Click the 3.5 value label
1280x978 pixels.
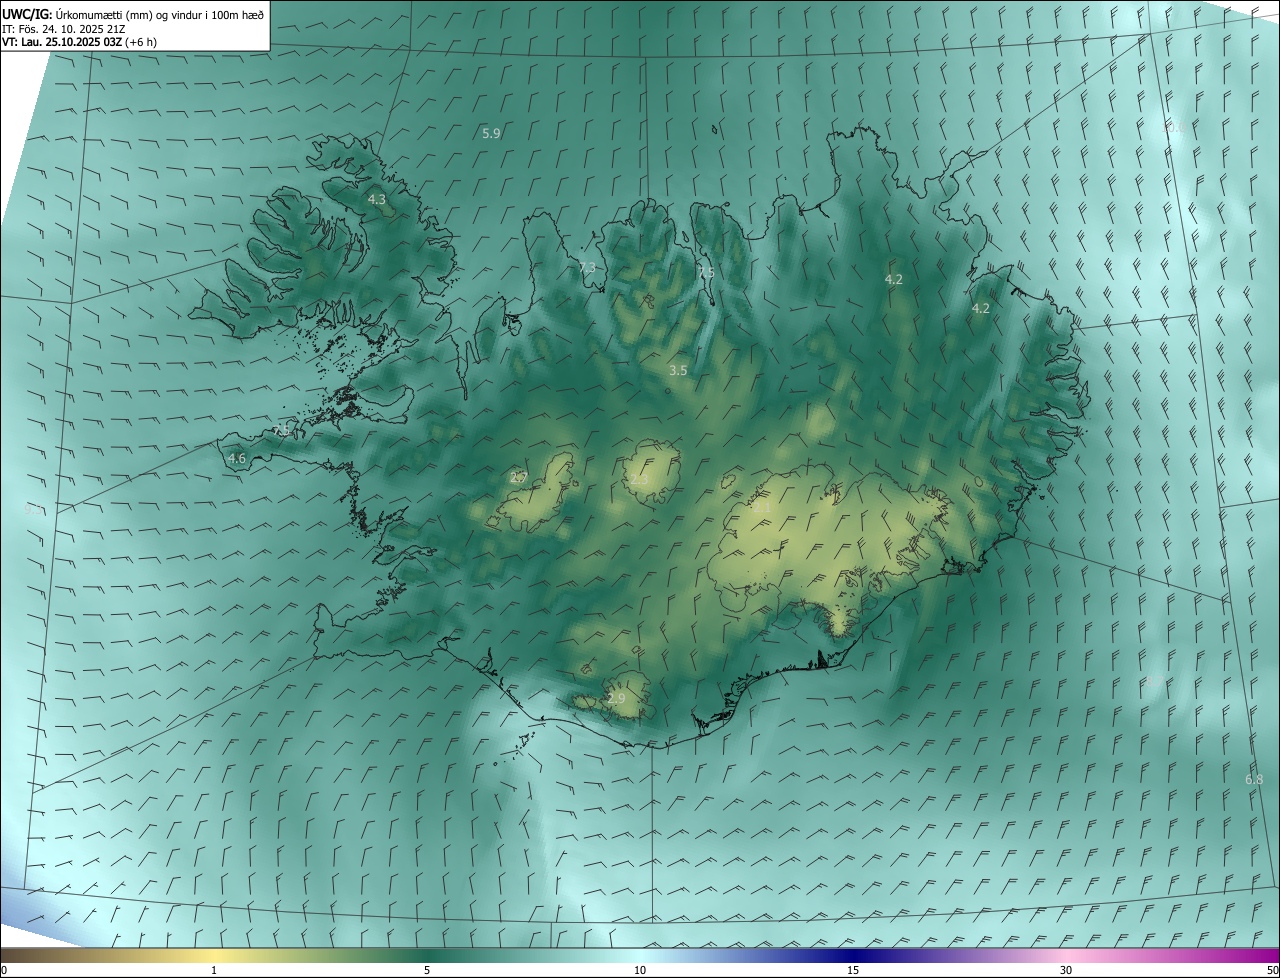point(678,370)
